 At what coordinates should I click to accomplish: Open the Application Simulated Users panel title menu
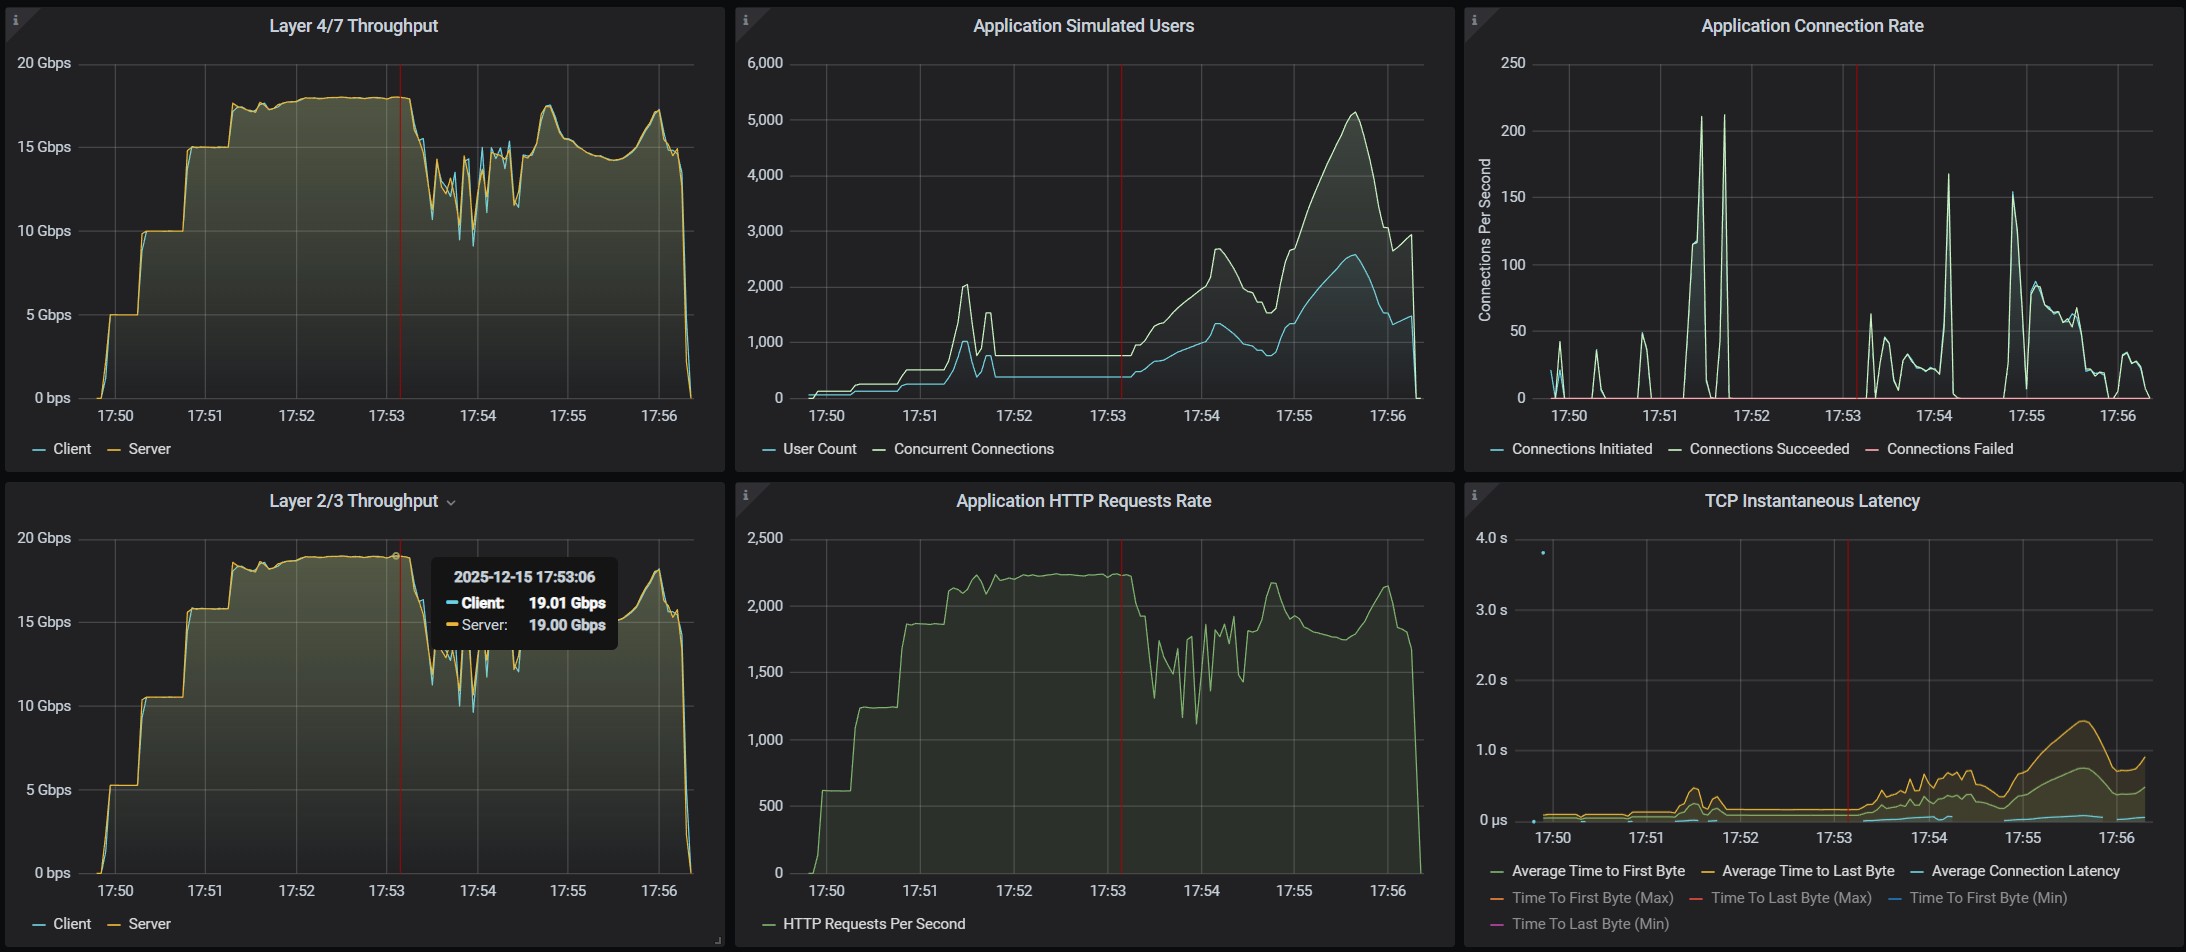(x=1083, y=26)
